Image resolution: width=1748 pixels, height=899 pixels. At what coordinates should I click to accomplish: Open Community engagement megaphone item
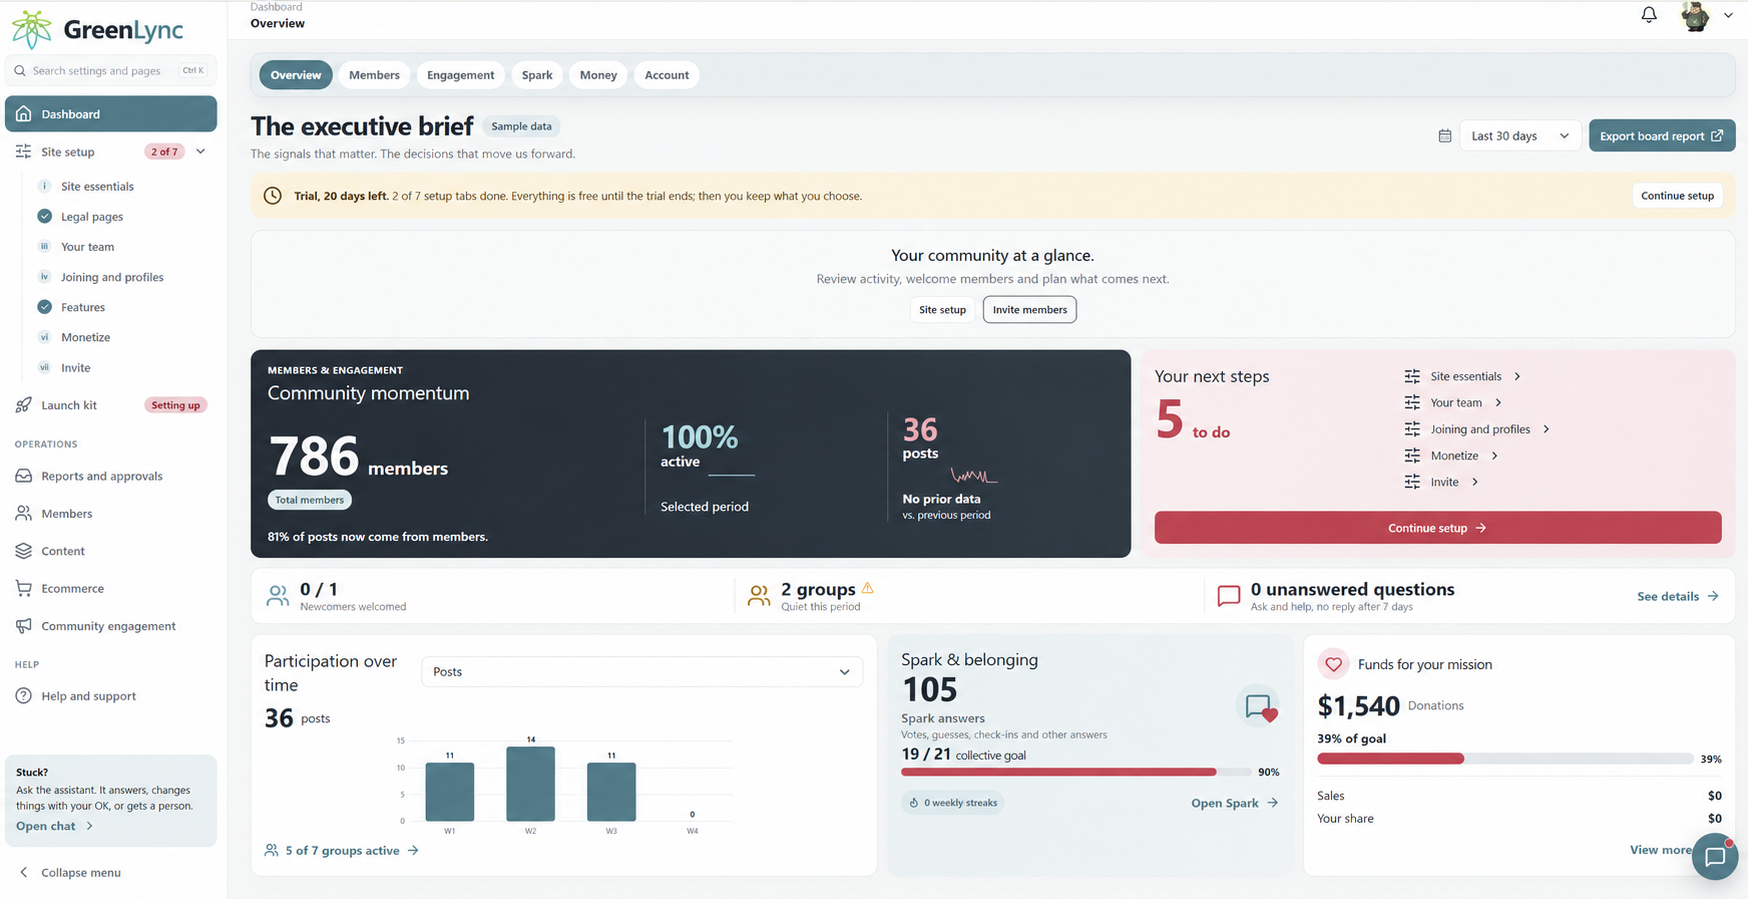tap(110, 626)
